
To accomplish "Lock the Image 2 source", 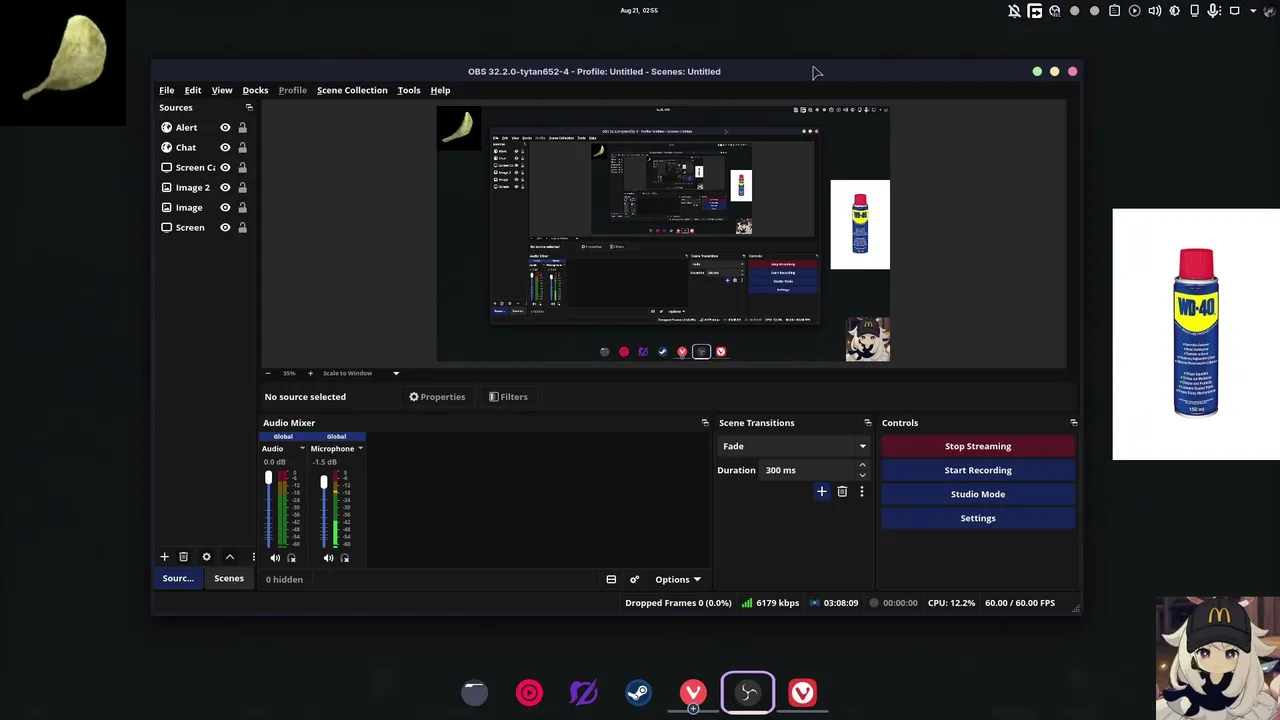I will (242, 188).
